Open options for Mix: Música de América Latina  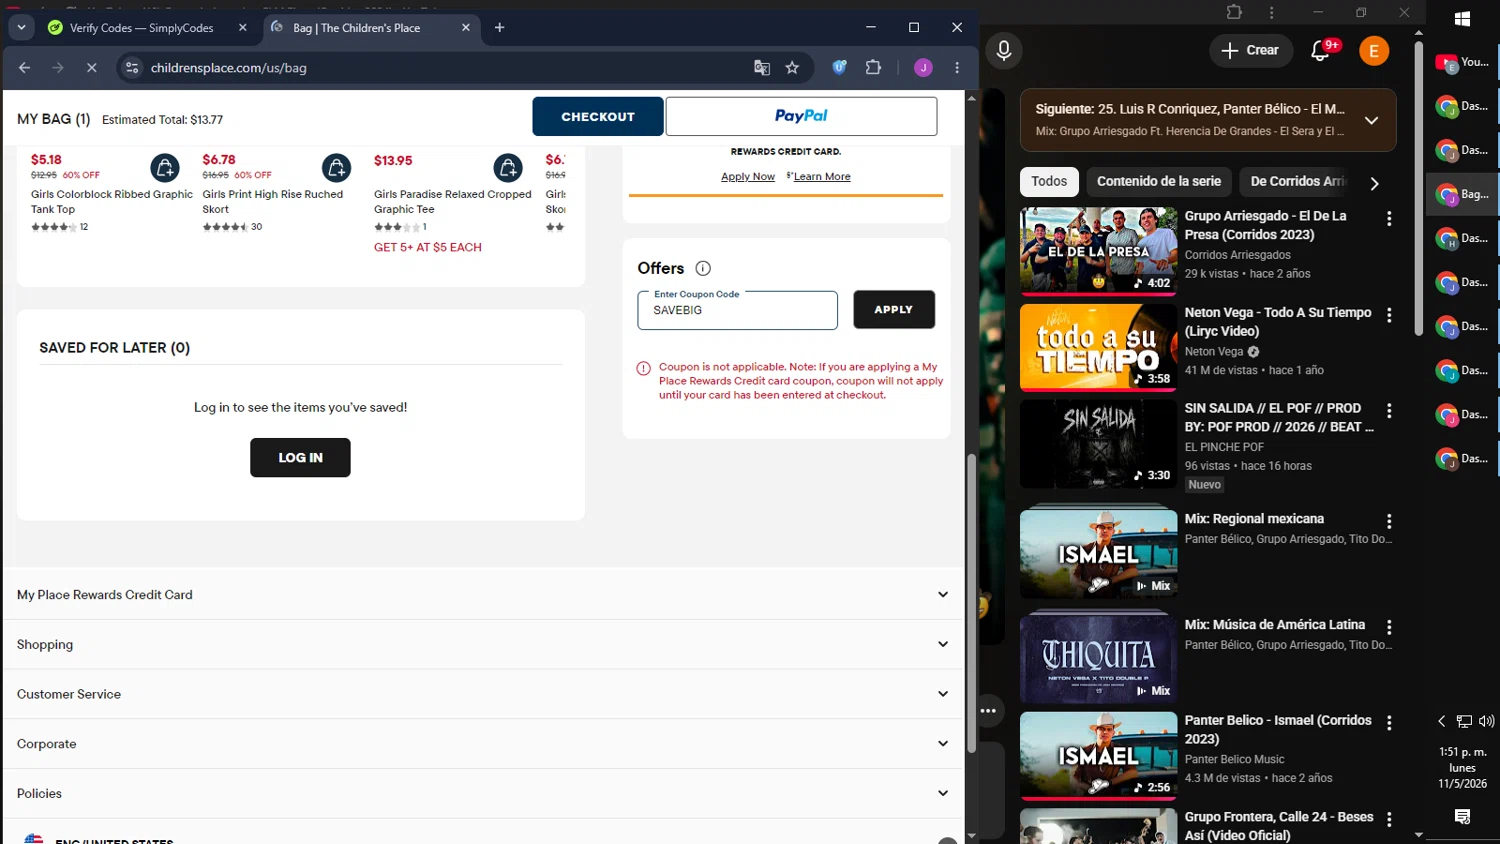[1389, 627]
